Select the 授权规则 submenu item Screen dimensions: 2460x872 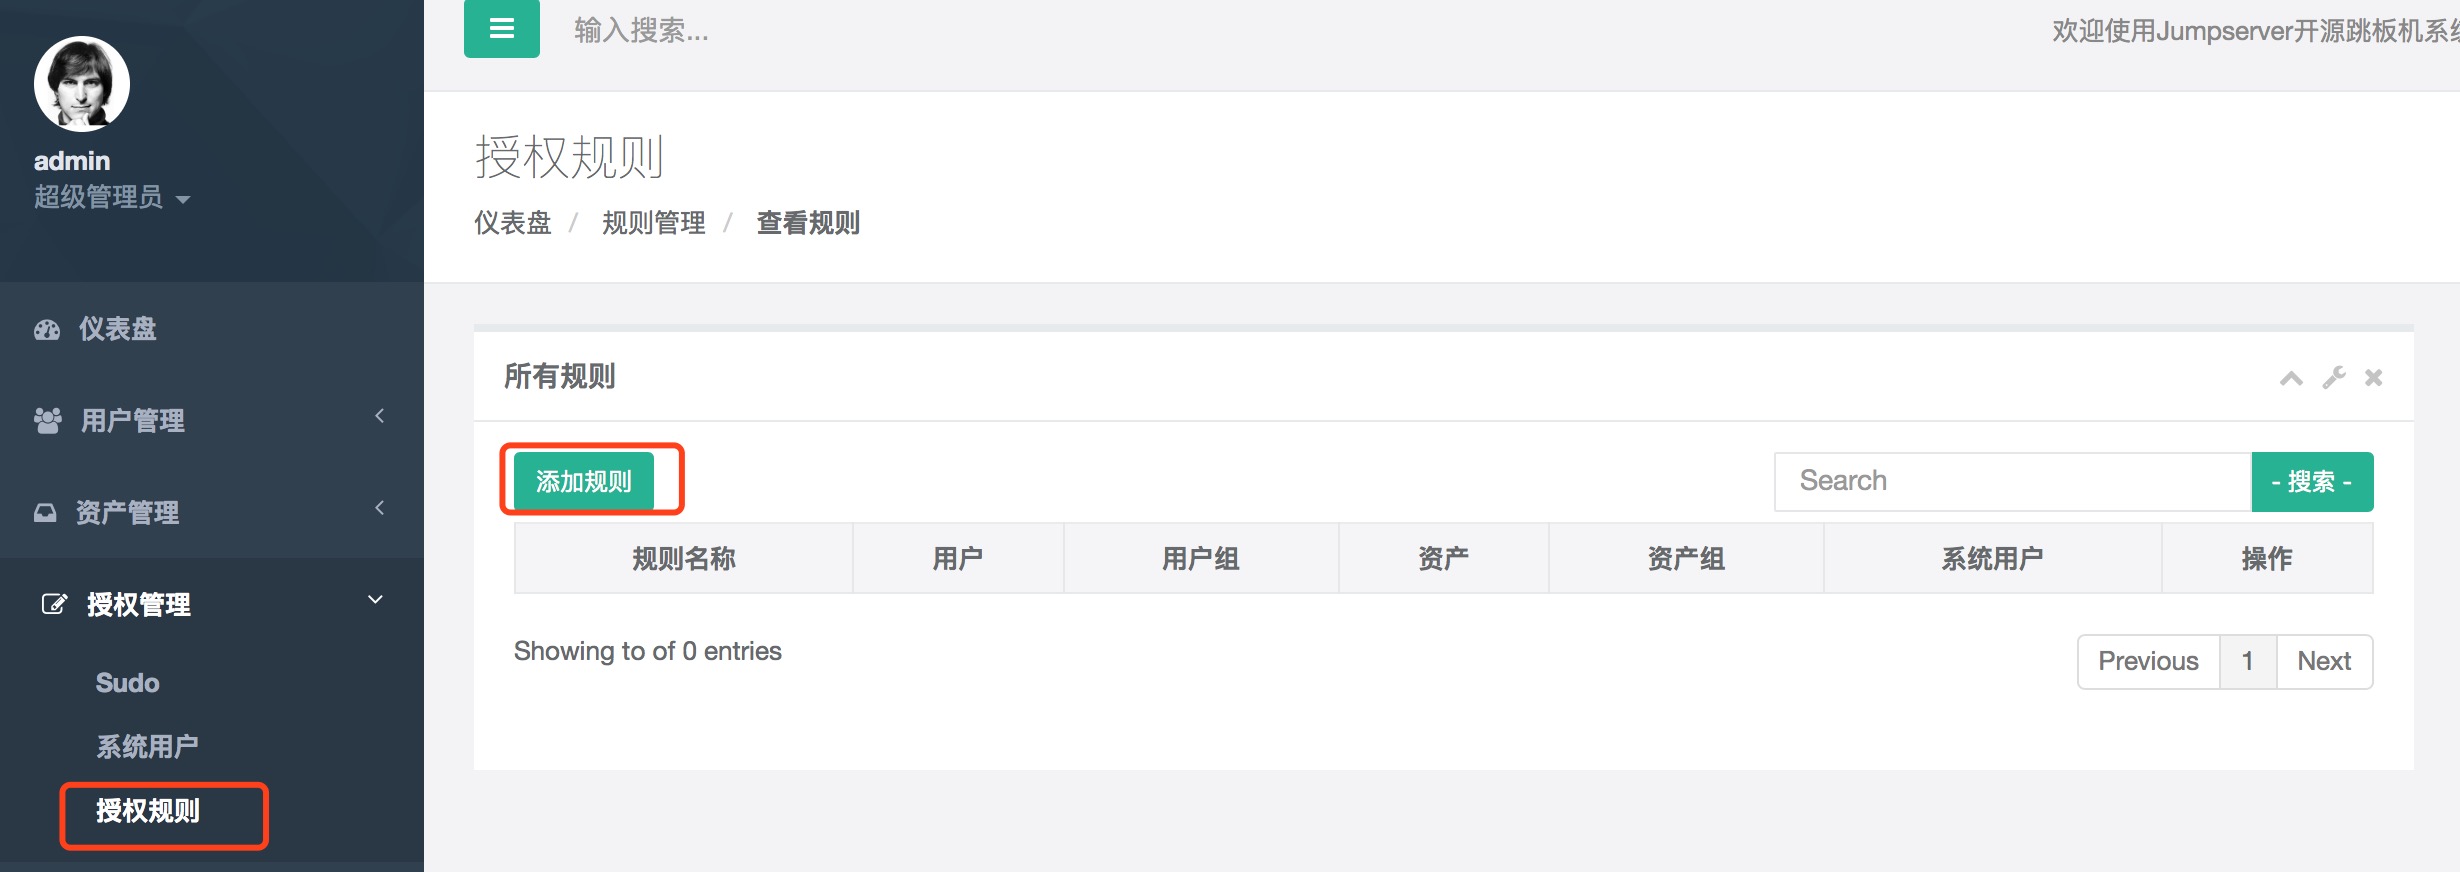coord(148,811)
